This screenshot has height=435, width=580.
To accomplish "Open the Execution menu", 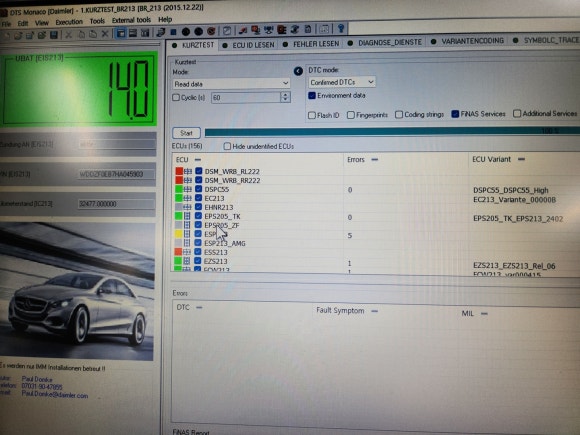I will (x=69, y=22).
